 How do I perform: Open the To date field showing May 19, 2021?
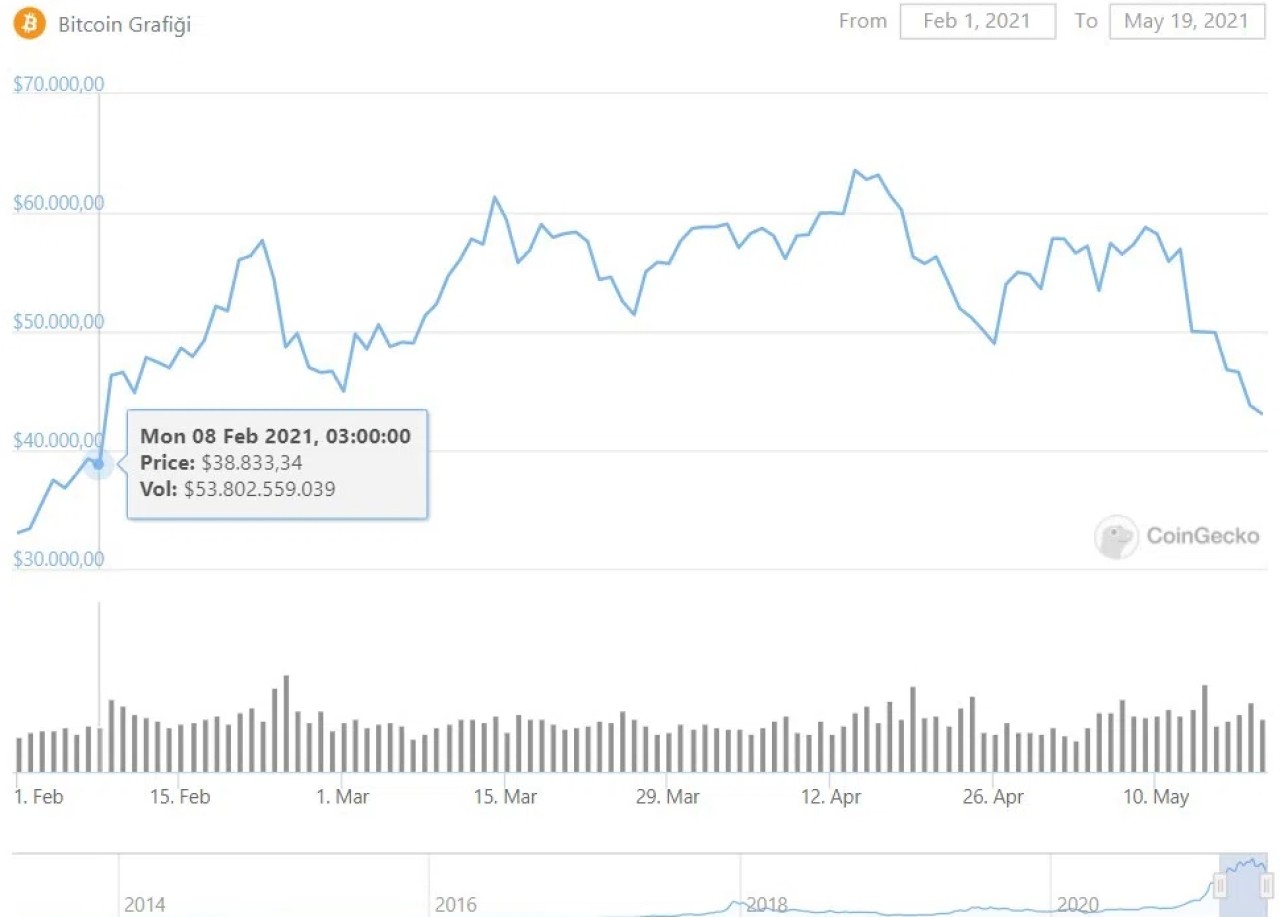coord(1187,21)
